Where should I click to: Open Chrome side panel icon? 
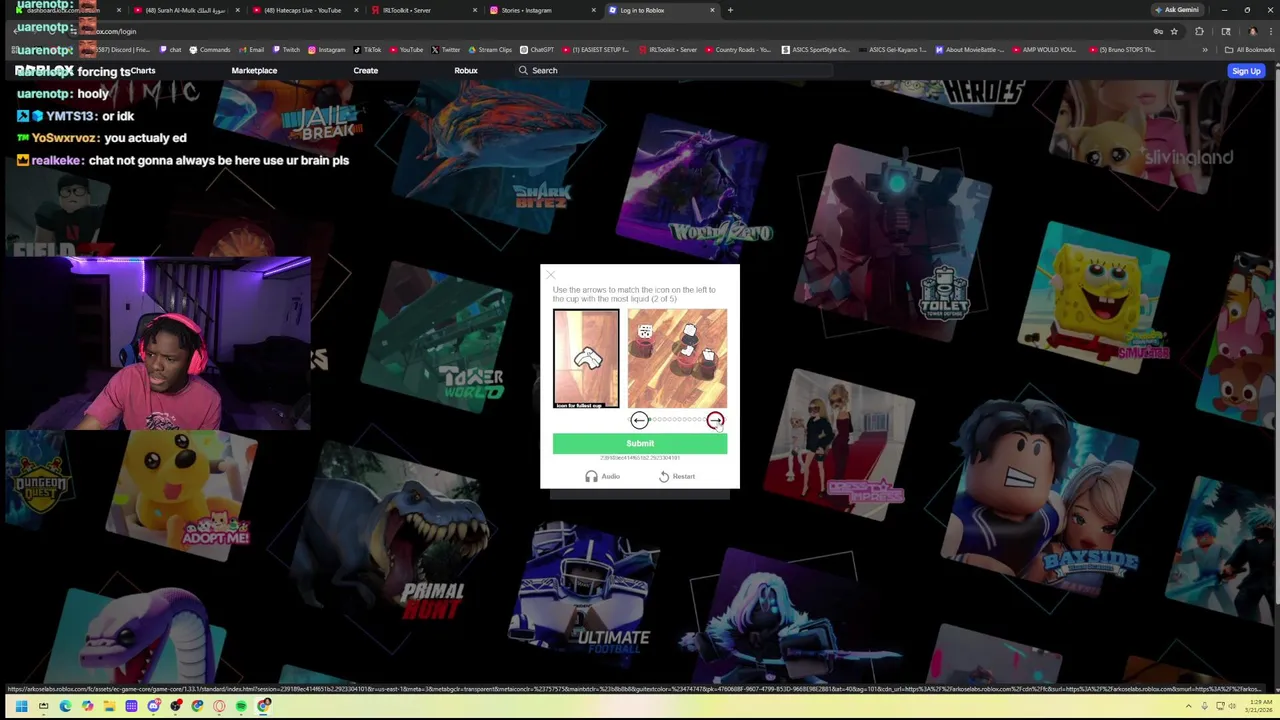[x=1226, y=31]
